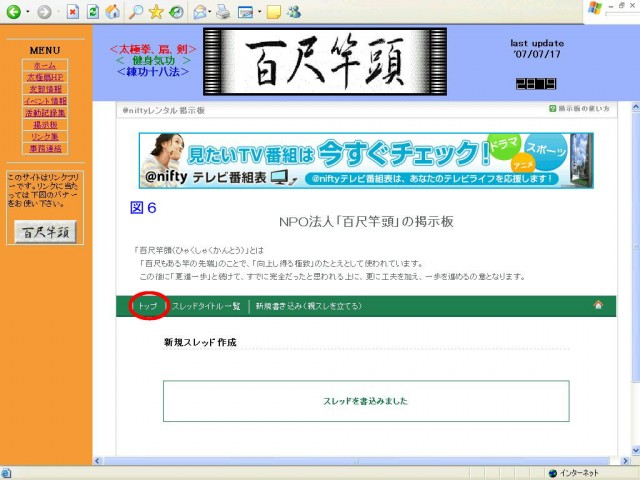This screenshot has height=480, width=640.
Task: Click ホーム link in sidebar MENU
Action: (44, 65)
